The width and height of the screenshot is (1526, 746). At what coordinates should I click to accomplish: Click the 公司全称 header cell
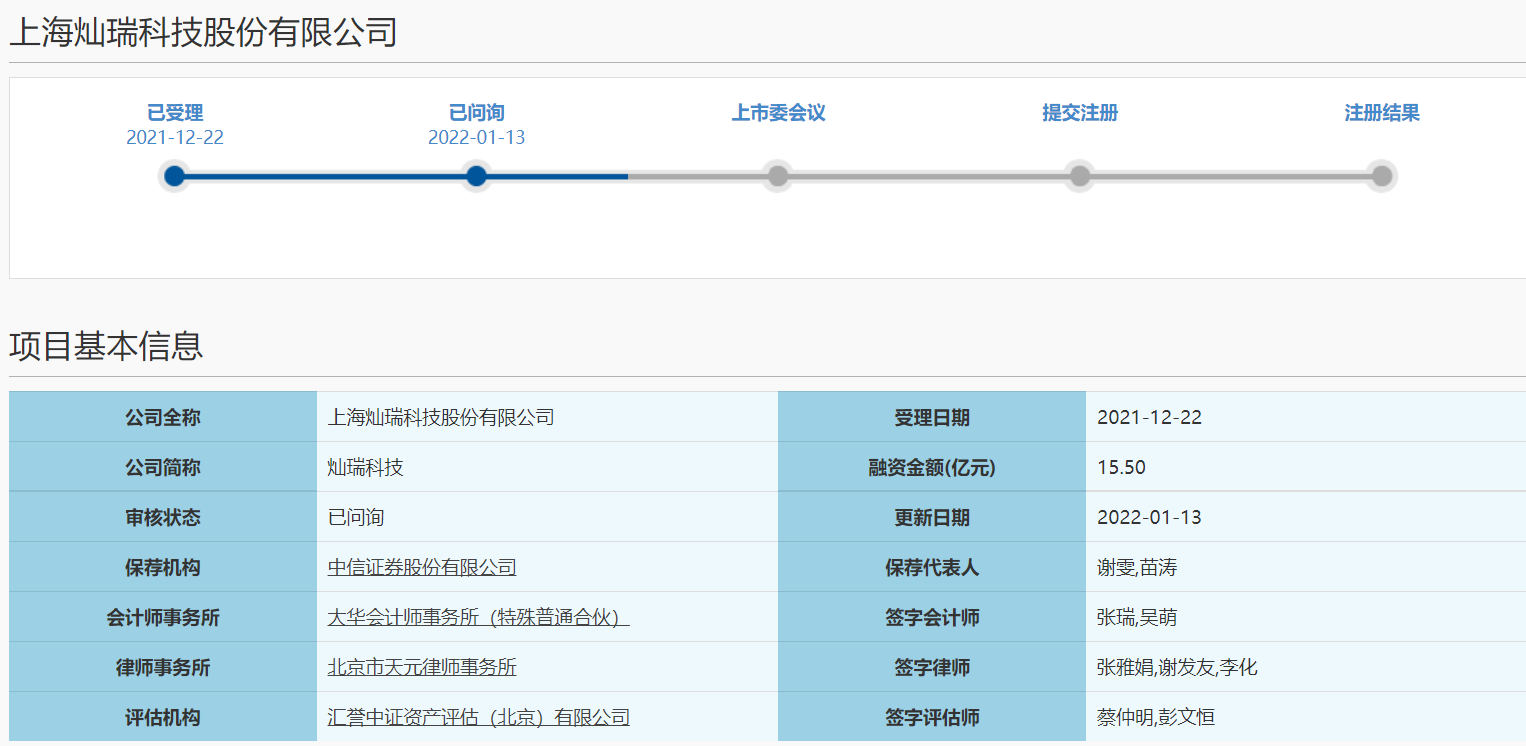point(163,417)
